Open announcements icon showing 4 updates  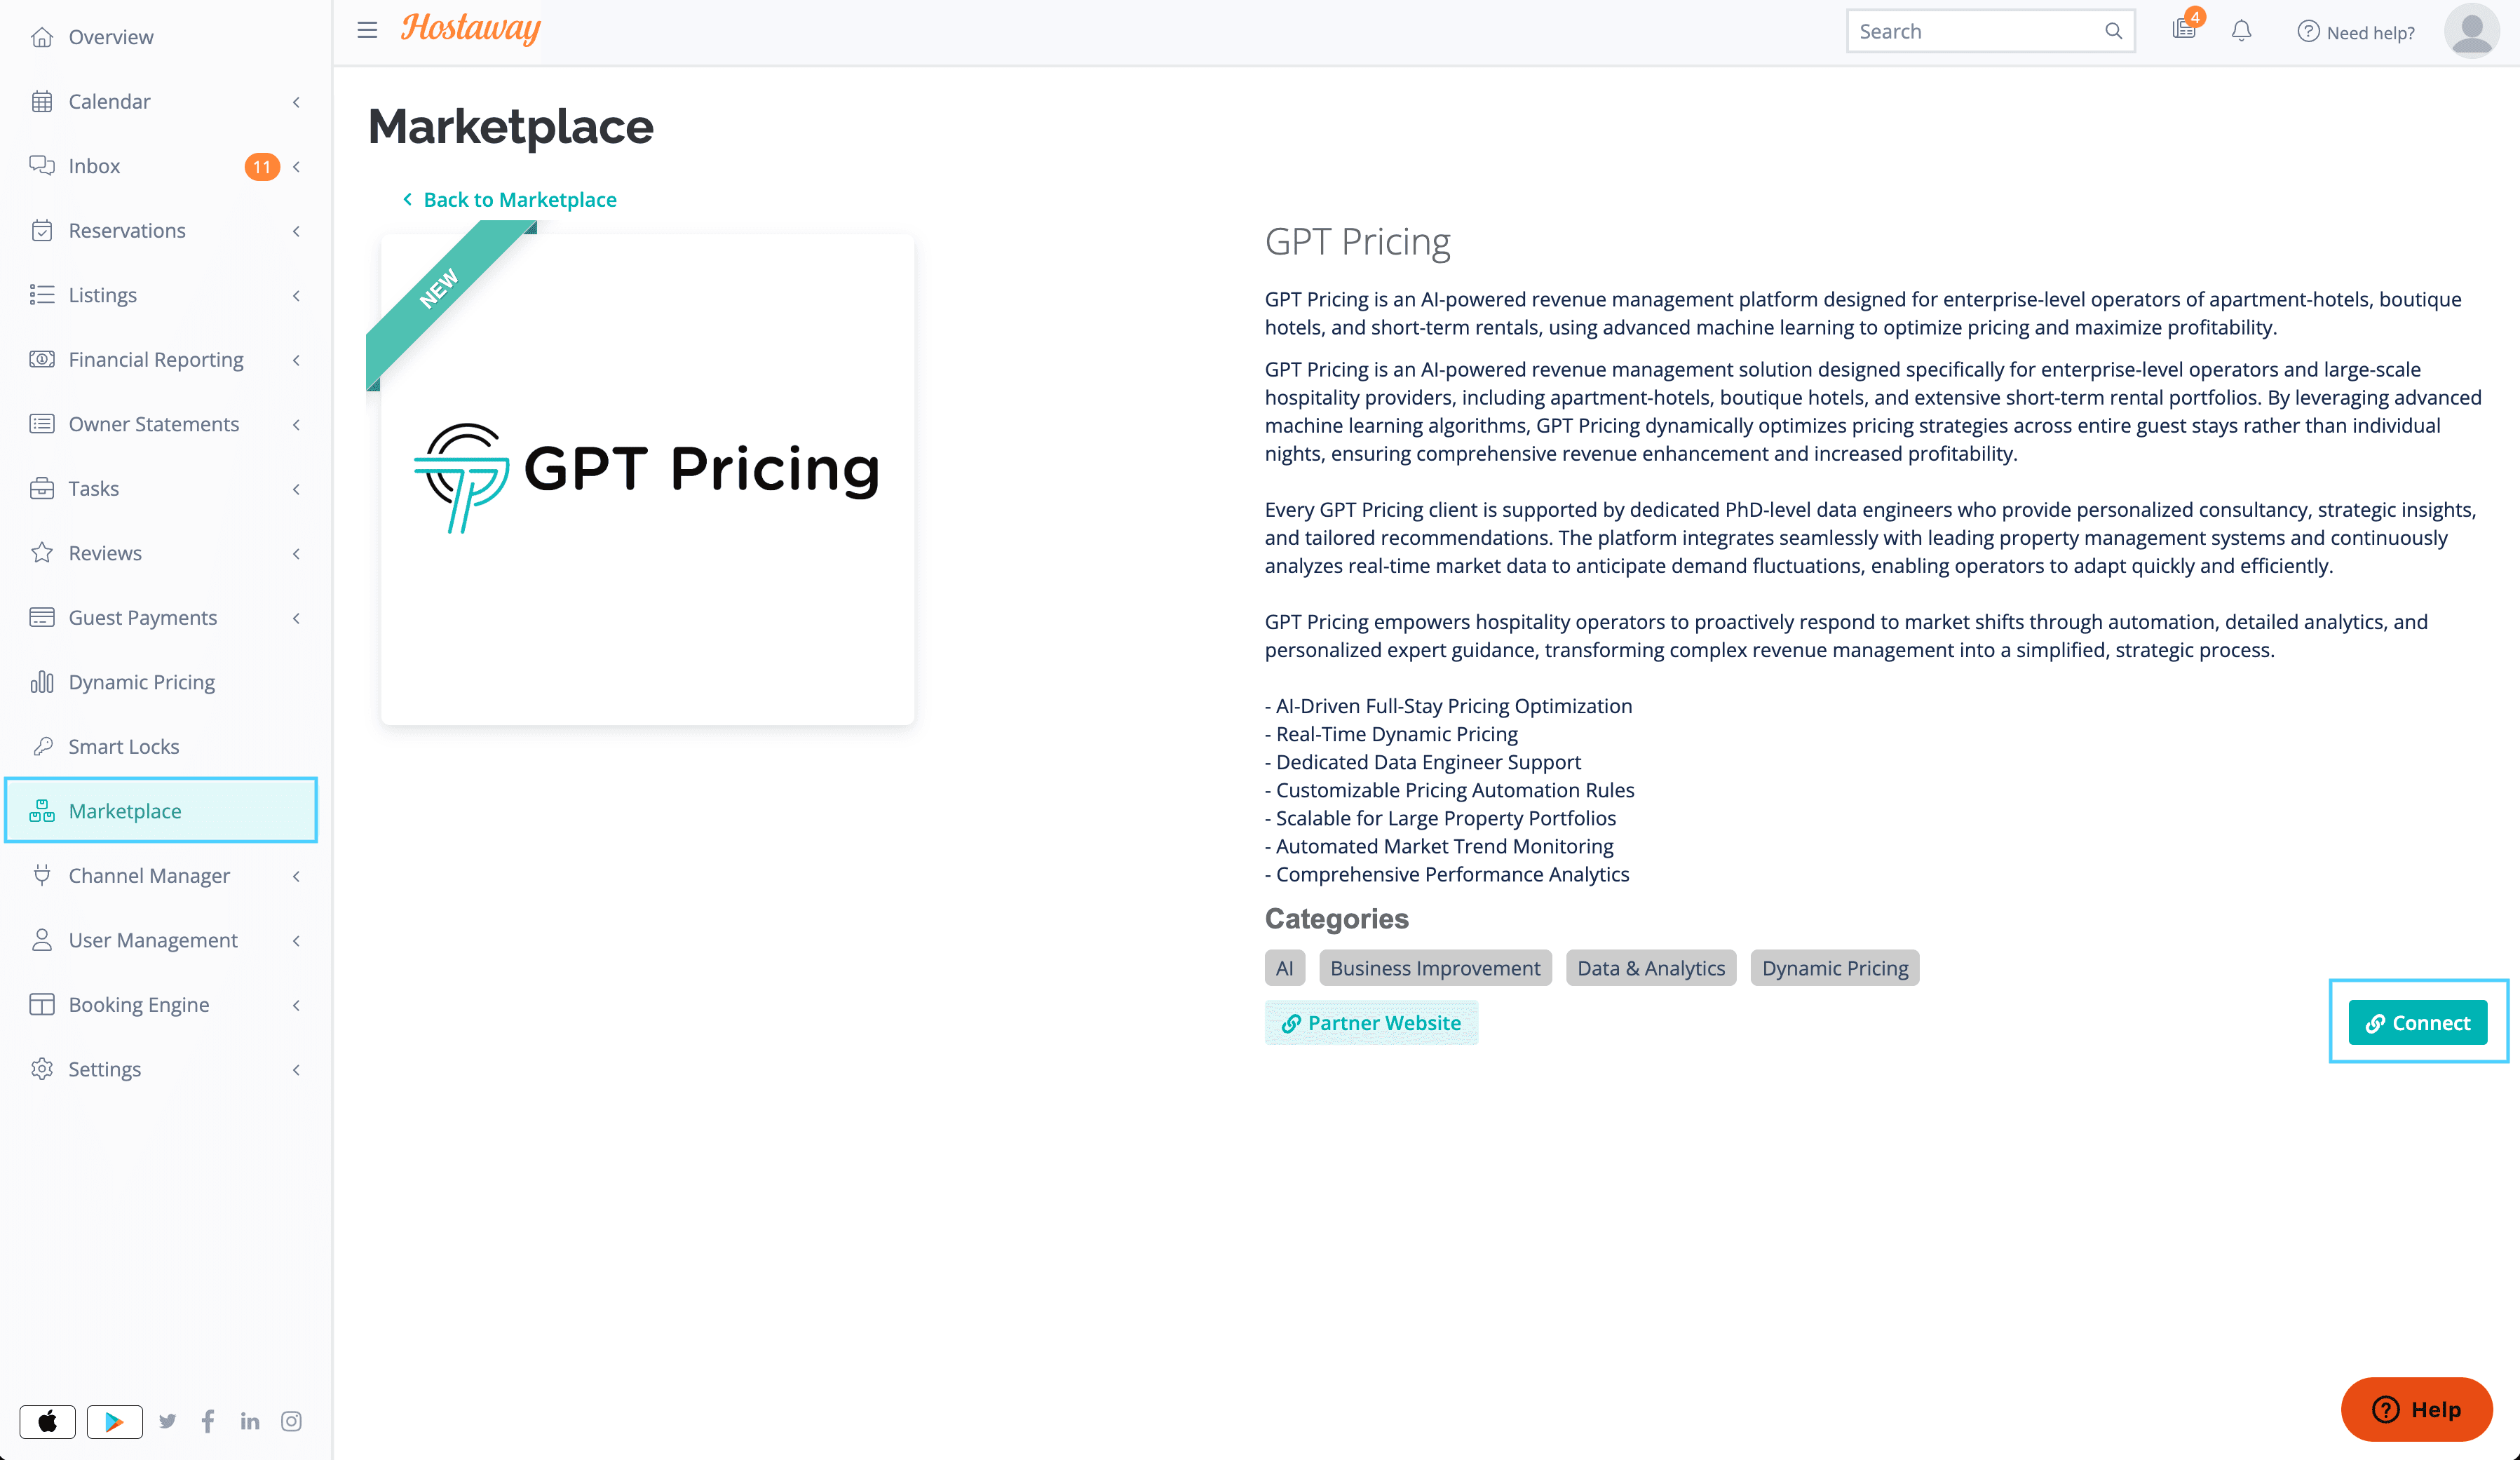click(2184, 31)
